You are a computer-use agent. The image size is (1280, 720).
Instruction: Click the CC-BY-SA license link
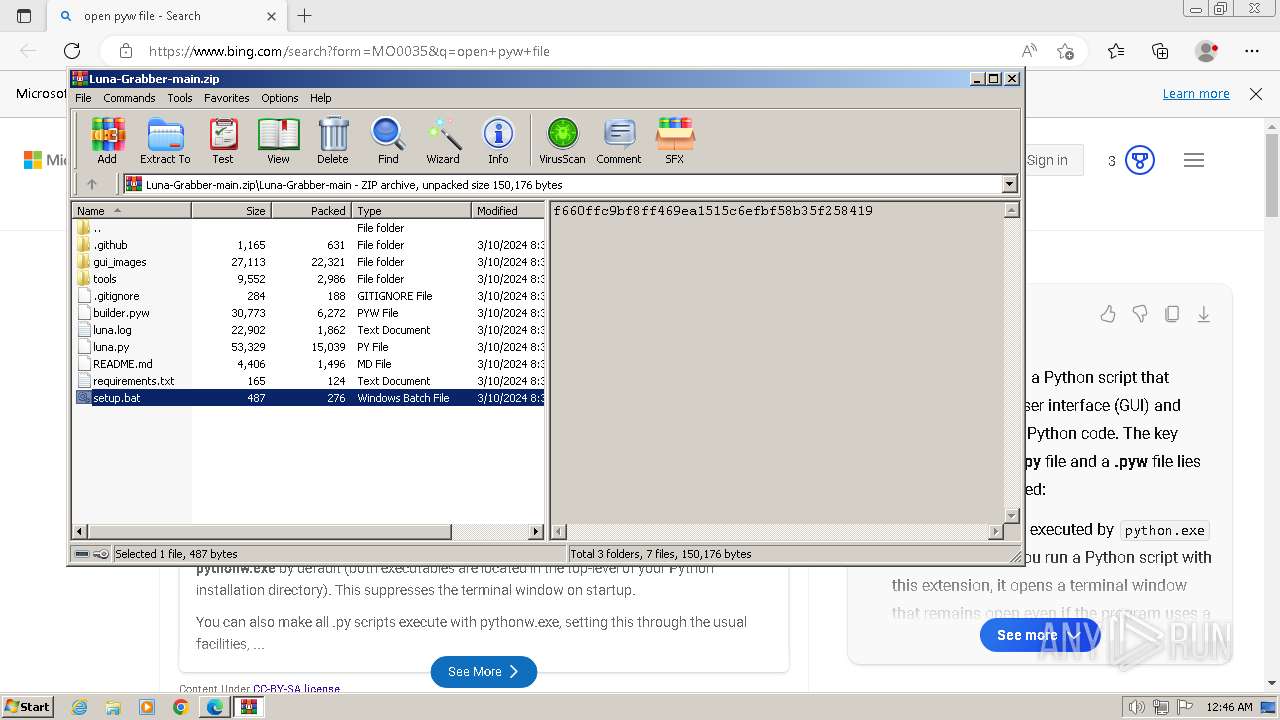[x=296, y=689]
